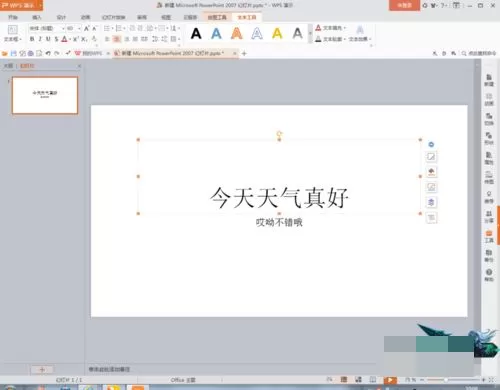Screen dimensions: 500x390
Task: Click the undo arrow in quick toolbar
Action: pyautogui.click(x=48, y=53)
